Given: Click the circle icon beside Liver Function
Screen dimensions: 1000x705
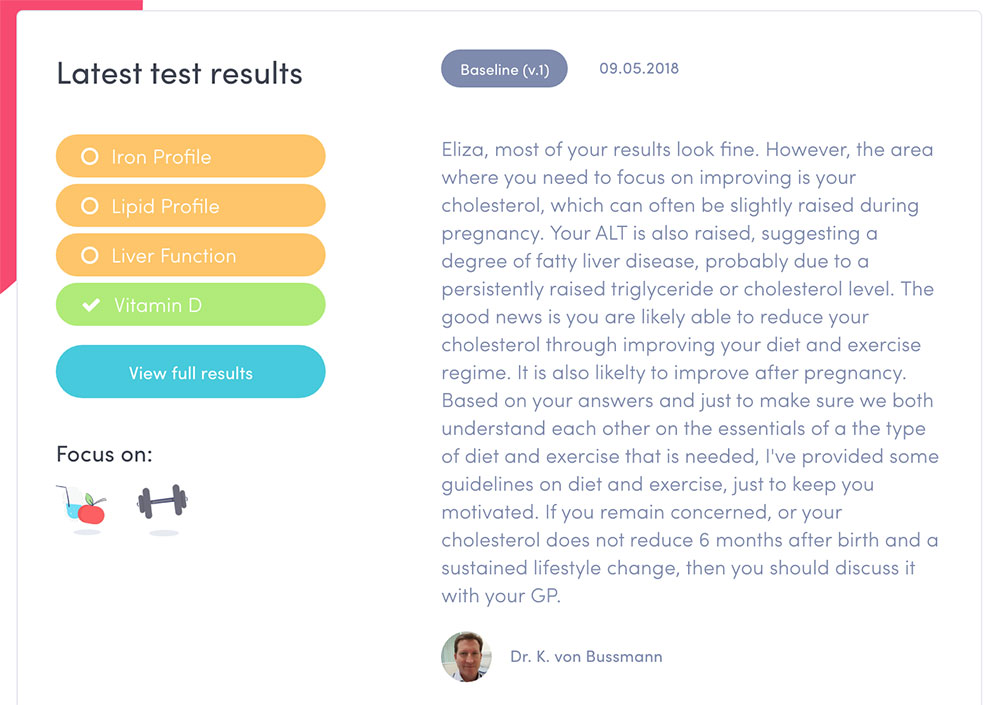Looking at the screenshot, I should point(91,255).
